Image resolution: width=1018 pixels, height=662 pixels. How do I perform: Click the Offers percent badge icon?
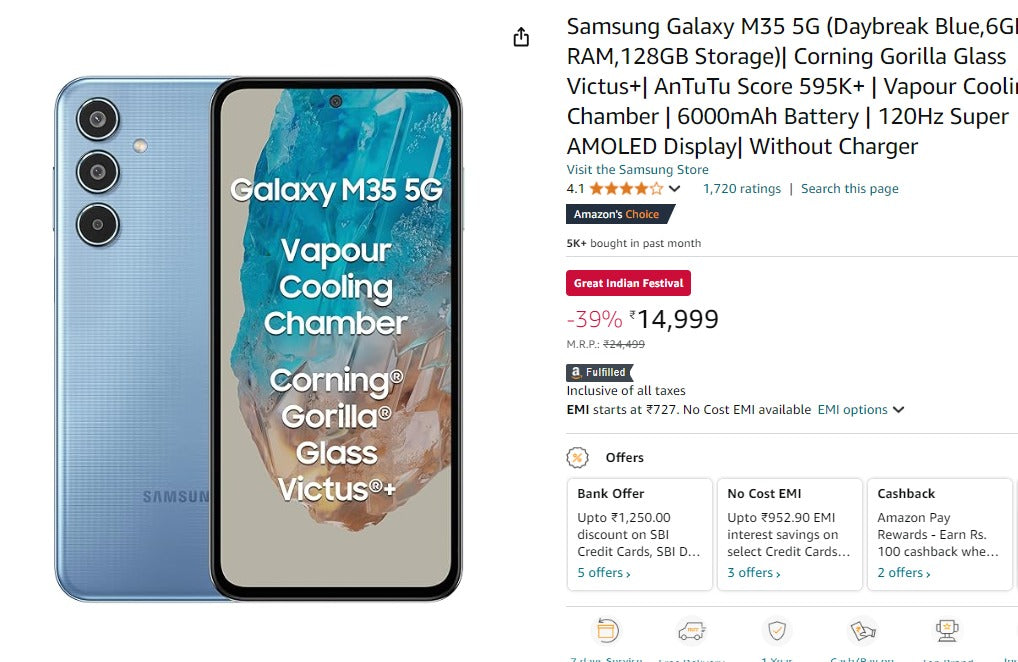point(577,457)
